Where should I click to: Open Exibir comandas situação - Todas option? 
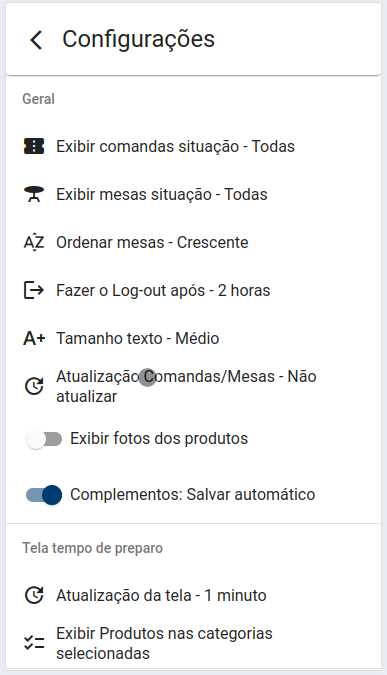(193, 146)
